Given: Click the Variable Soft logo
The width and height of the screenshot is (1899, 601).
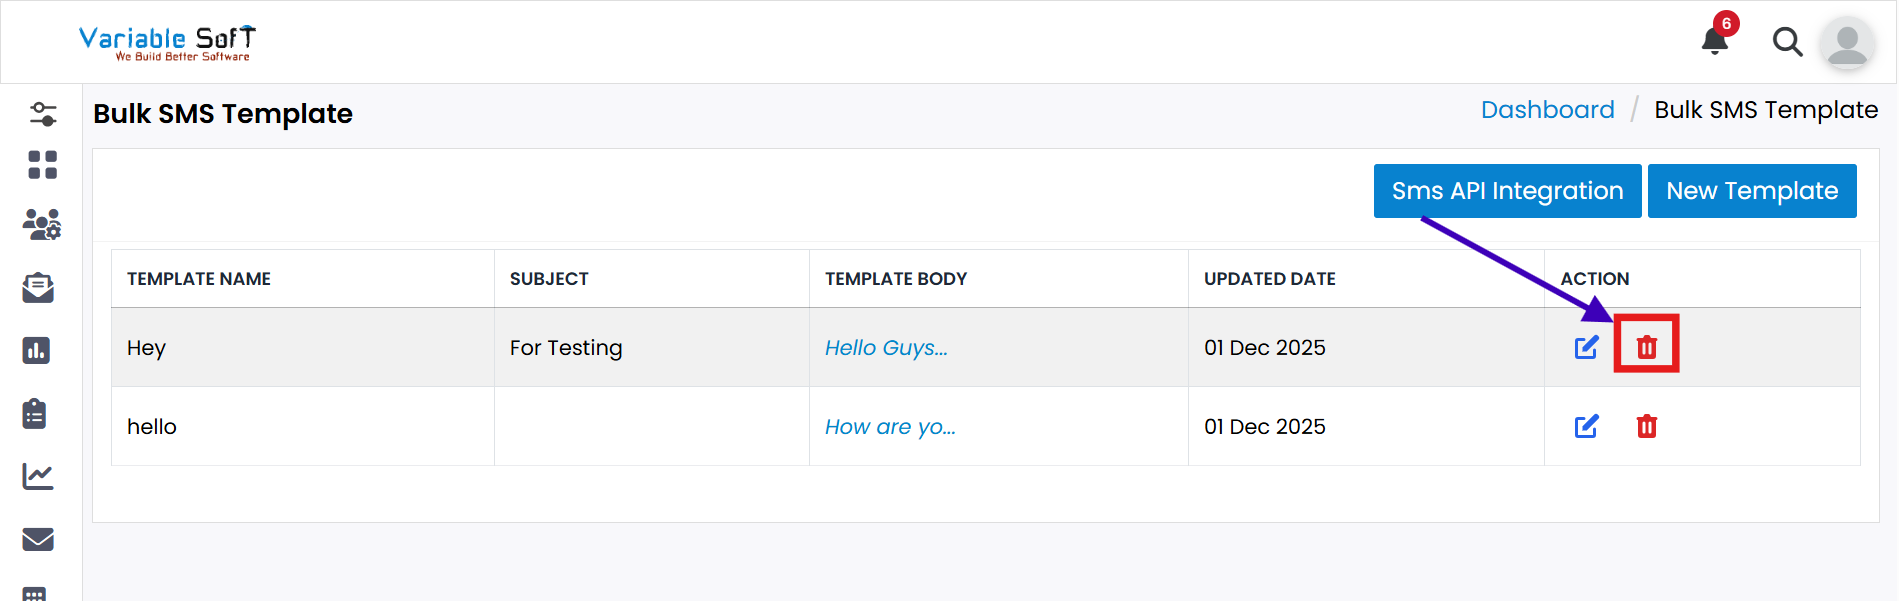Looking at the screenshot, I should click(168, 43).
